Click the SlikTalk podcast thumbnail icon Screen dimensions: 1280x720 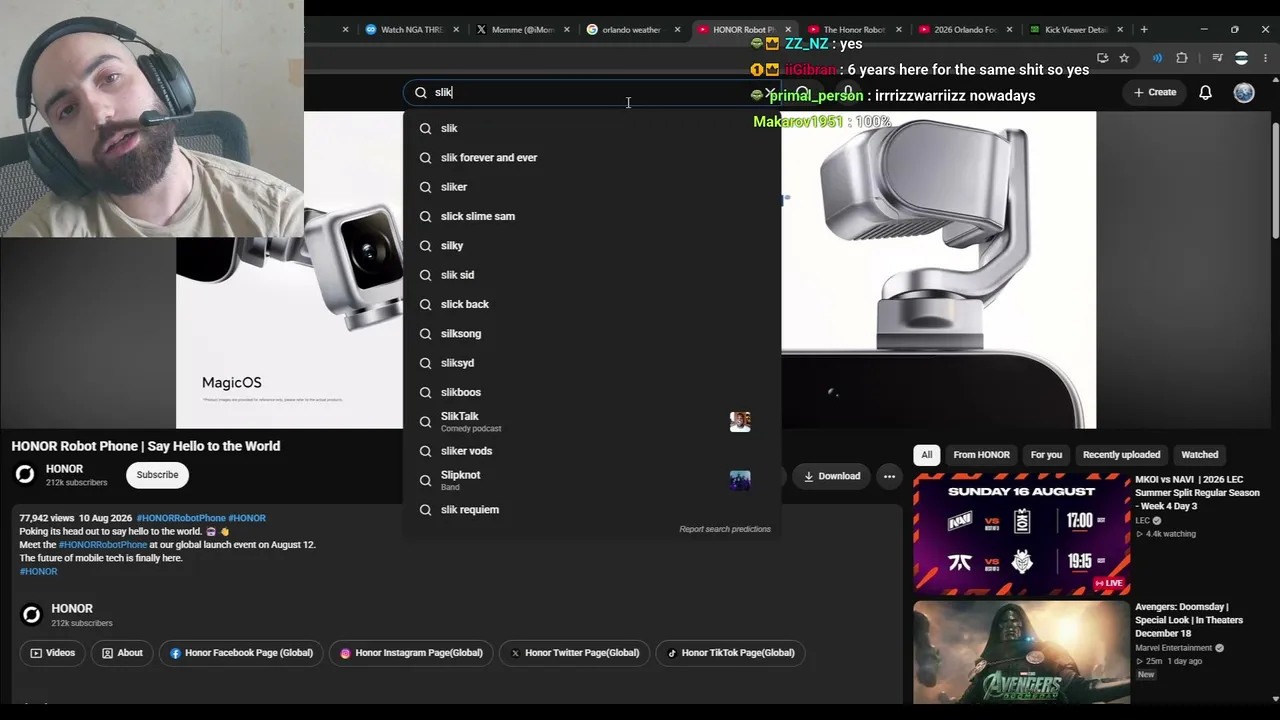[x=740, y=422]
